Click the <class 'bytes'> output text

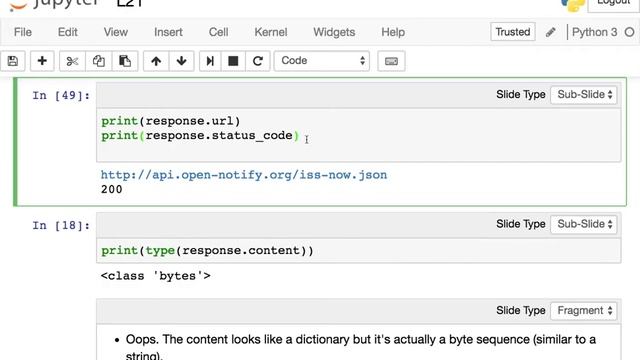156,276
